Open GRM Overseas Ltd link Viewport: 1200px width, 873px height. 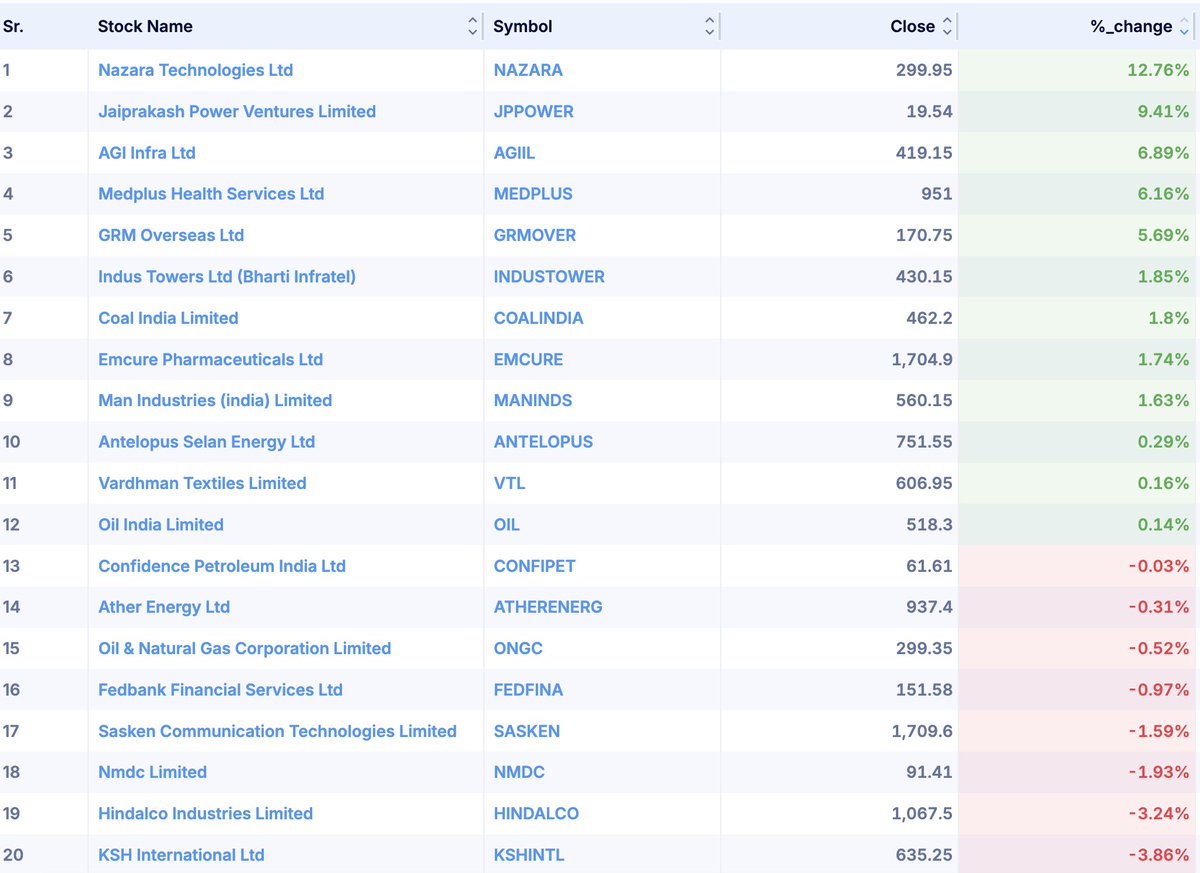tap(171, 235)
